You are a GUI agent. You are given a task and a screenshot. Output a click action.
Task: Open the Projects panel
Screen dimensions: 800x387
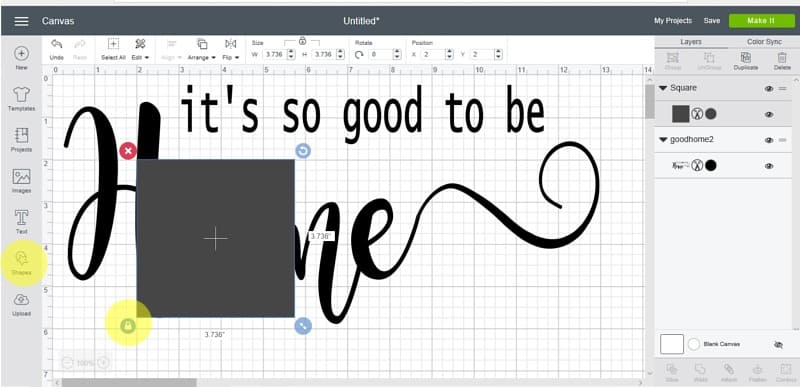pos(21,139)
